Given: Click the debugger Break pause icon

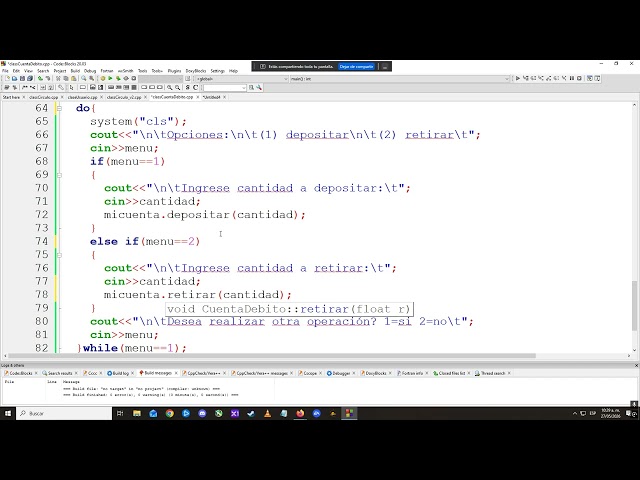Looking at the screenshot, I should (x=572, y=78).
